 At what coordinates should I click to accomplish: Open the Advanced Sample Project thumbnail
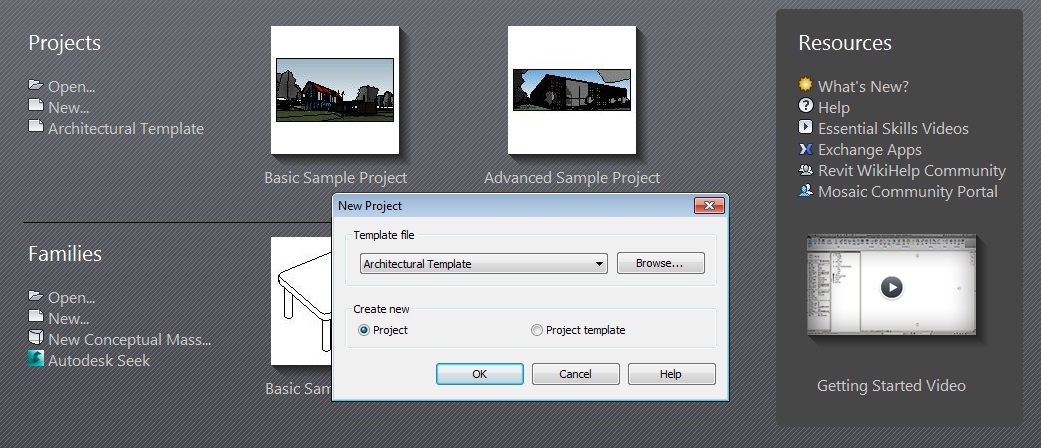click(572, 90)
